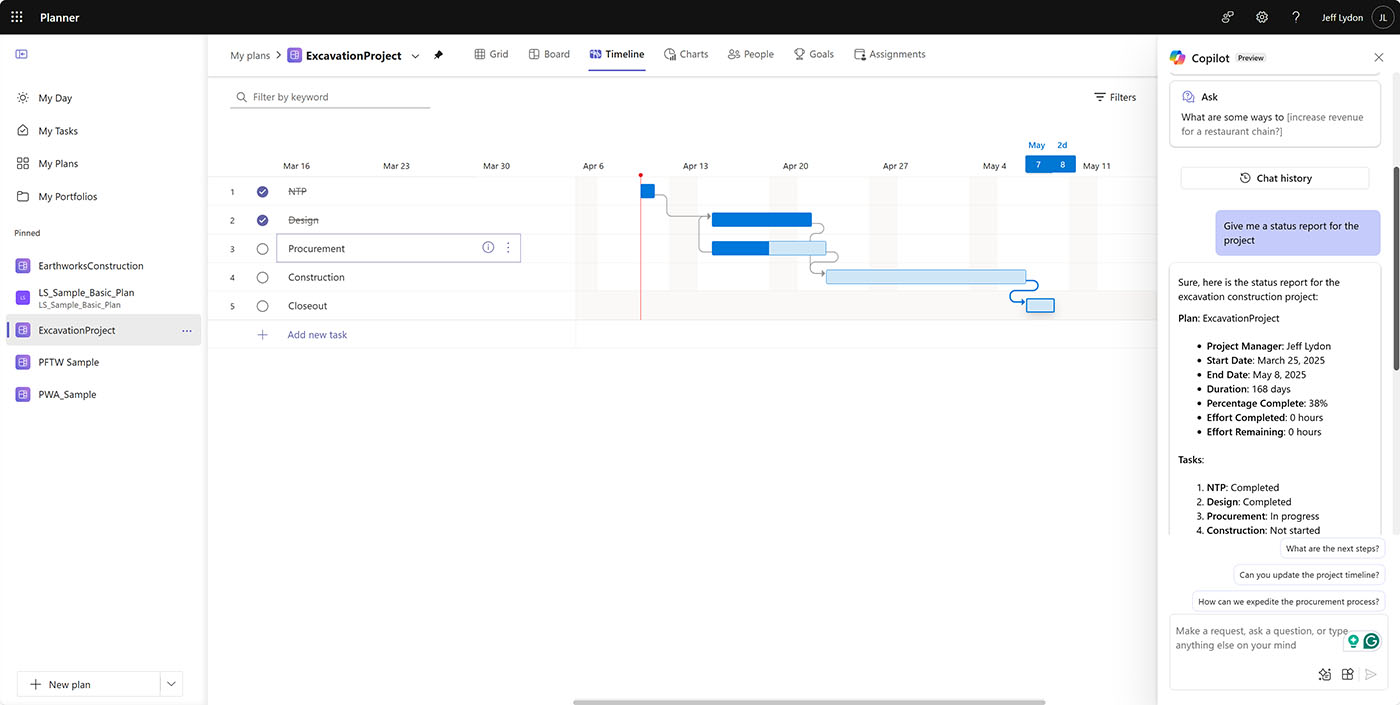Viewport: 1400px width, 705px height.
Task: Open PFTW Sample pinned plan
Action: [x=68, y=362]
